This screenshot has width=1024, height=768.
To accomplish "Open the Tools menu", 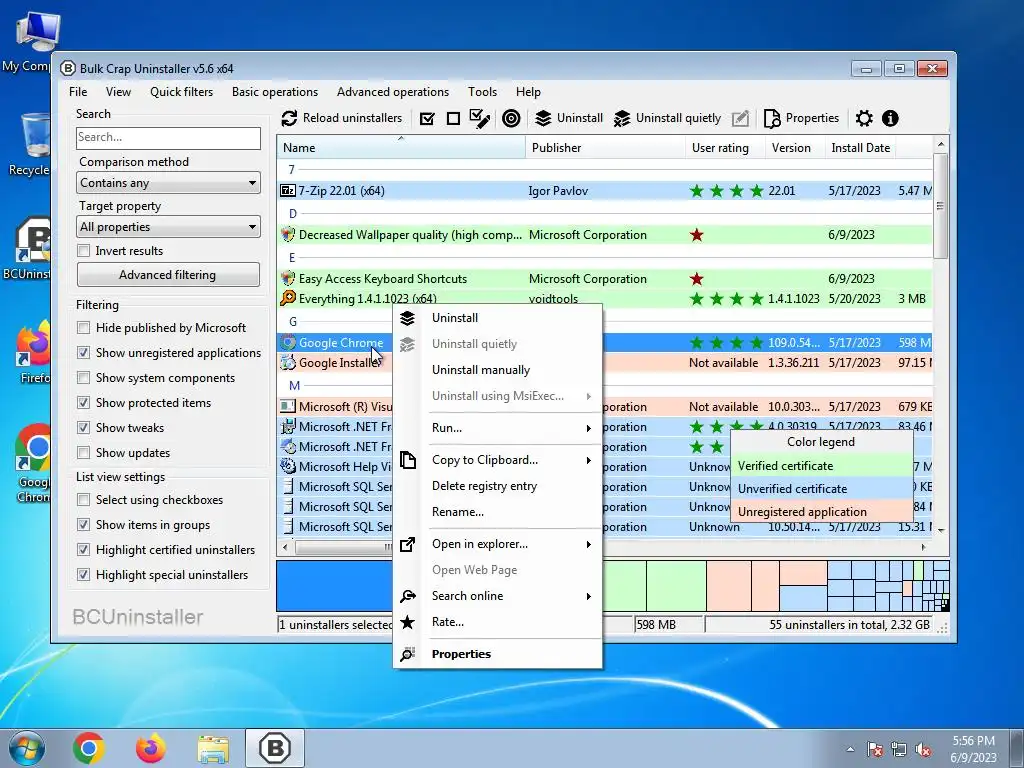I will tap(482, 92).
